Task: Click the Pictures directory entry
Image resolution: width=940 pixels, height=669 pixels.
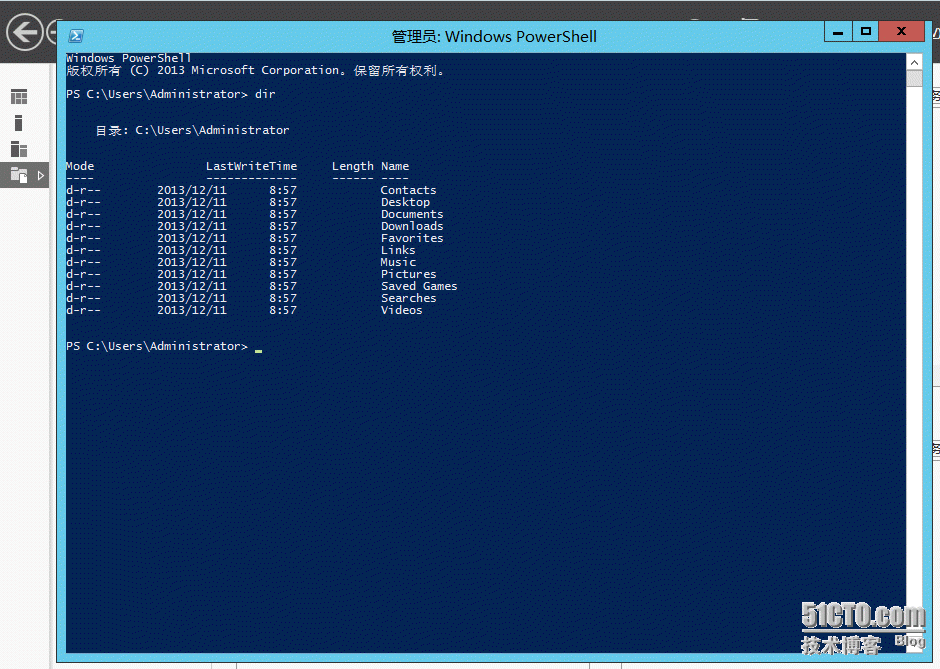Action: coord(408,274)
